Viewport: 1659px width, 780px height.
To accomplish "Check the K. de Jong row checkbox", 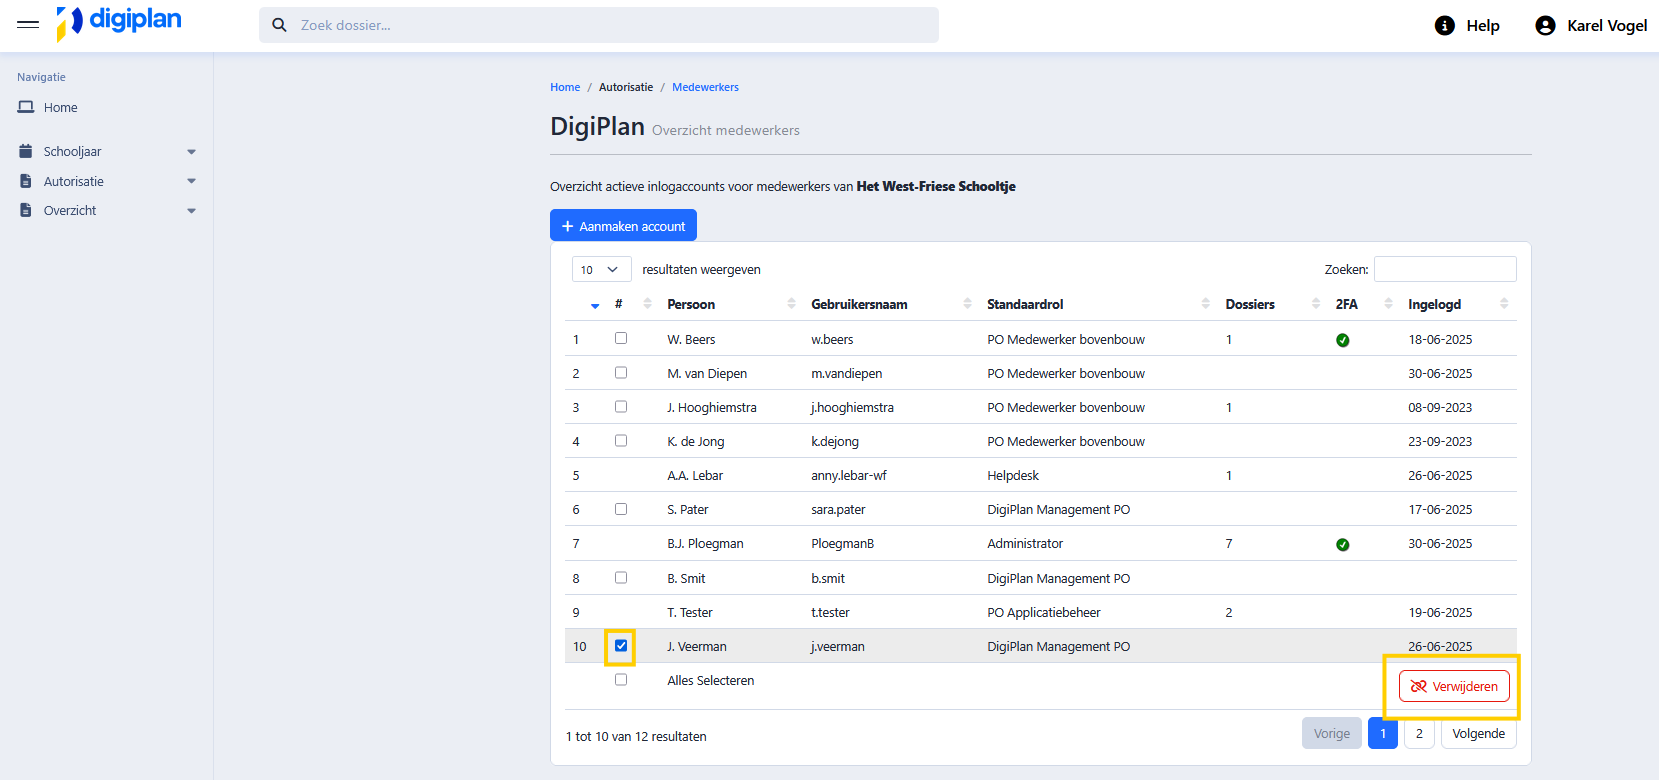I will point(621,440).
